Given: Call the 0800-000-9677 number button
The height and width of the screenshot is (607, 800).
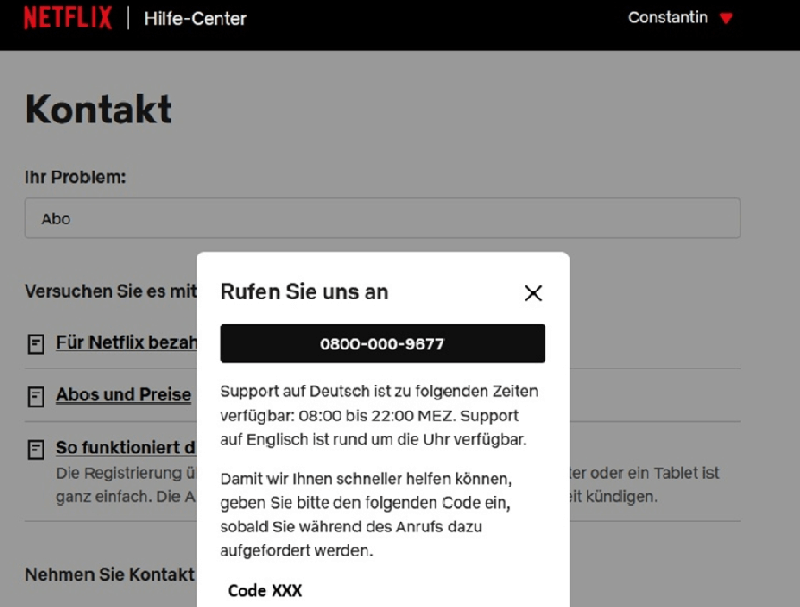Looking at the screenshot, I should pyautogui.click(x=383, y=343).
